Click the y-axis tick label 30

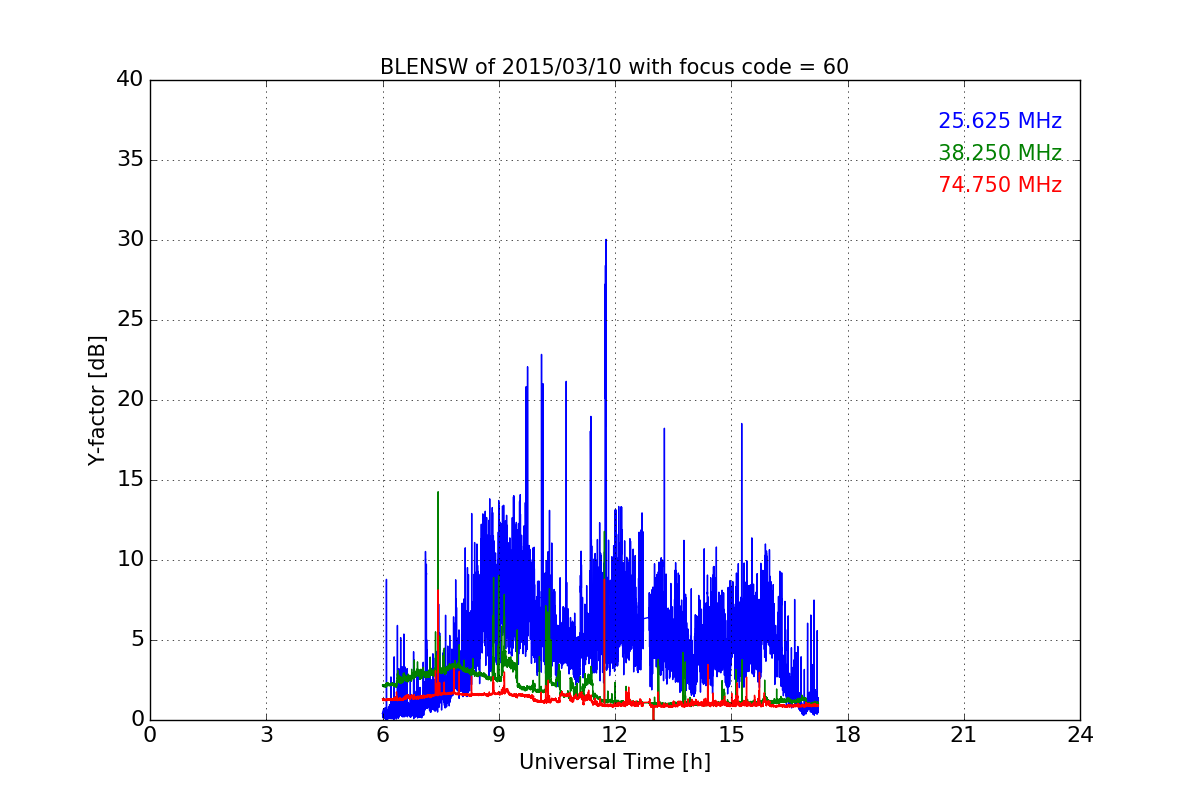click(x=130, y=239)
